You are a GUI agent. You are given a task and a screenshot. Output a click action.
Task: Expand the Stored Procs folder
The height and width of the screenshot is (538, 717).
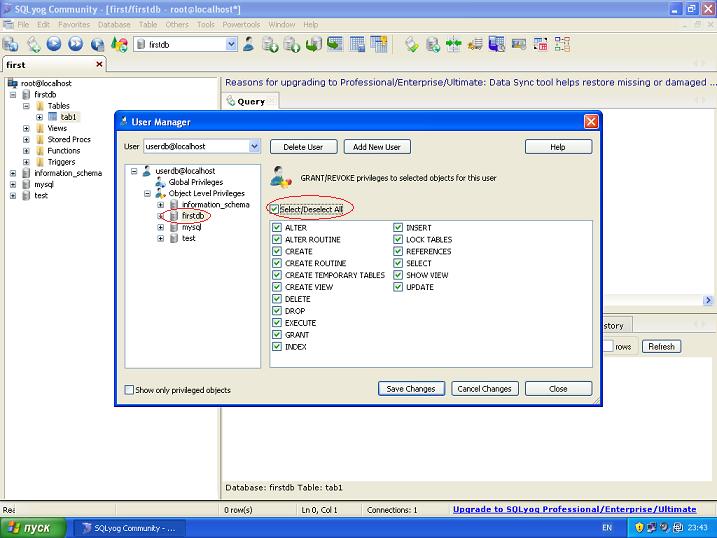(26, 139)
